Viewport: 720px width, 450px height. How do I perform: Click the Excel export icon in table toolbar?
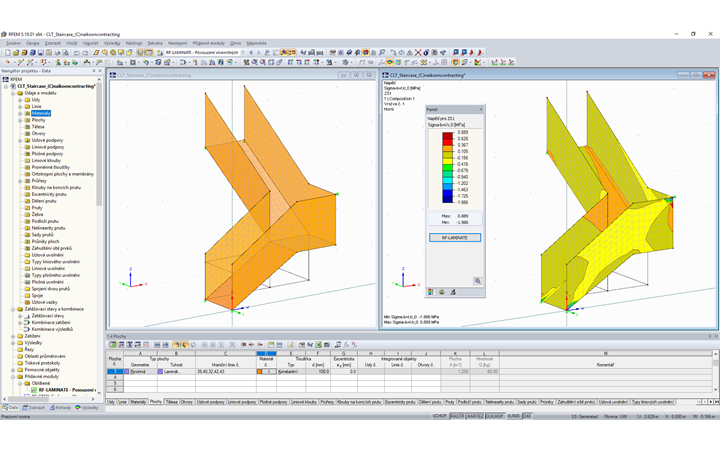[318, 344]
